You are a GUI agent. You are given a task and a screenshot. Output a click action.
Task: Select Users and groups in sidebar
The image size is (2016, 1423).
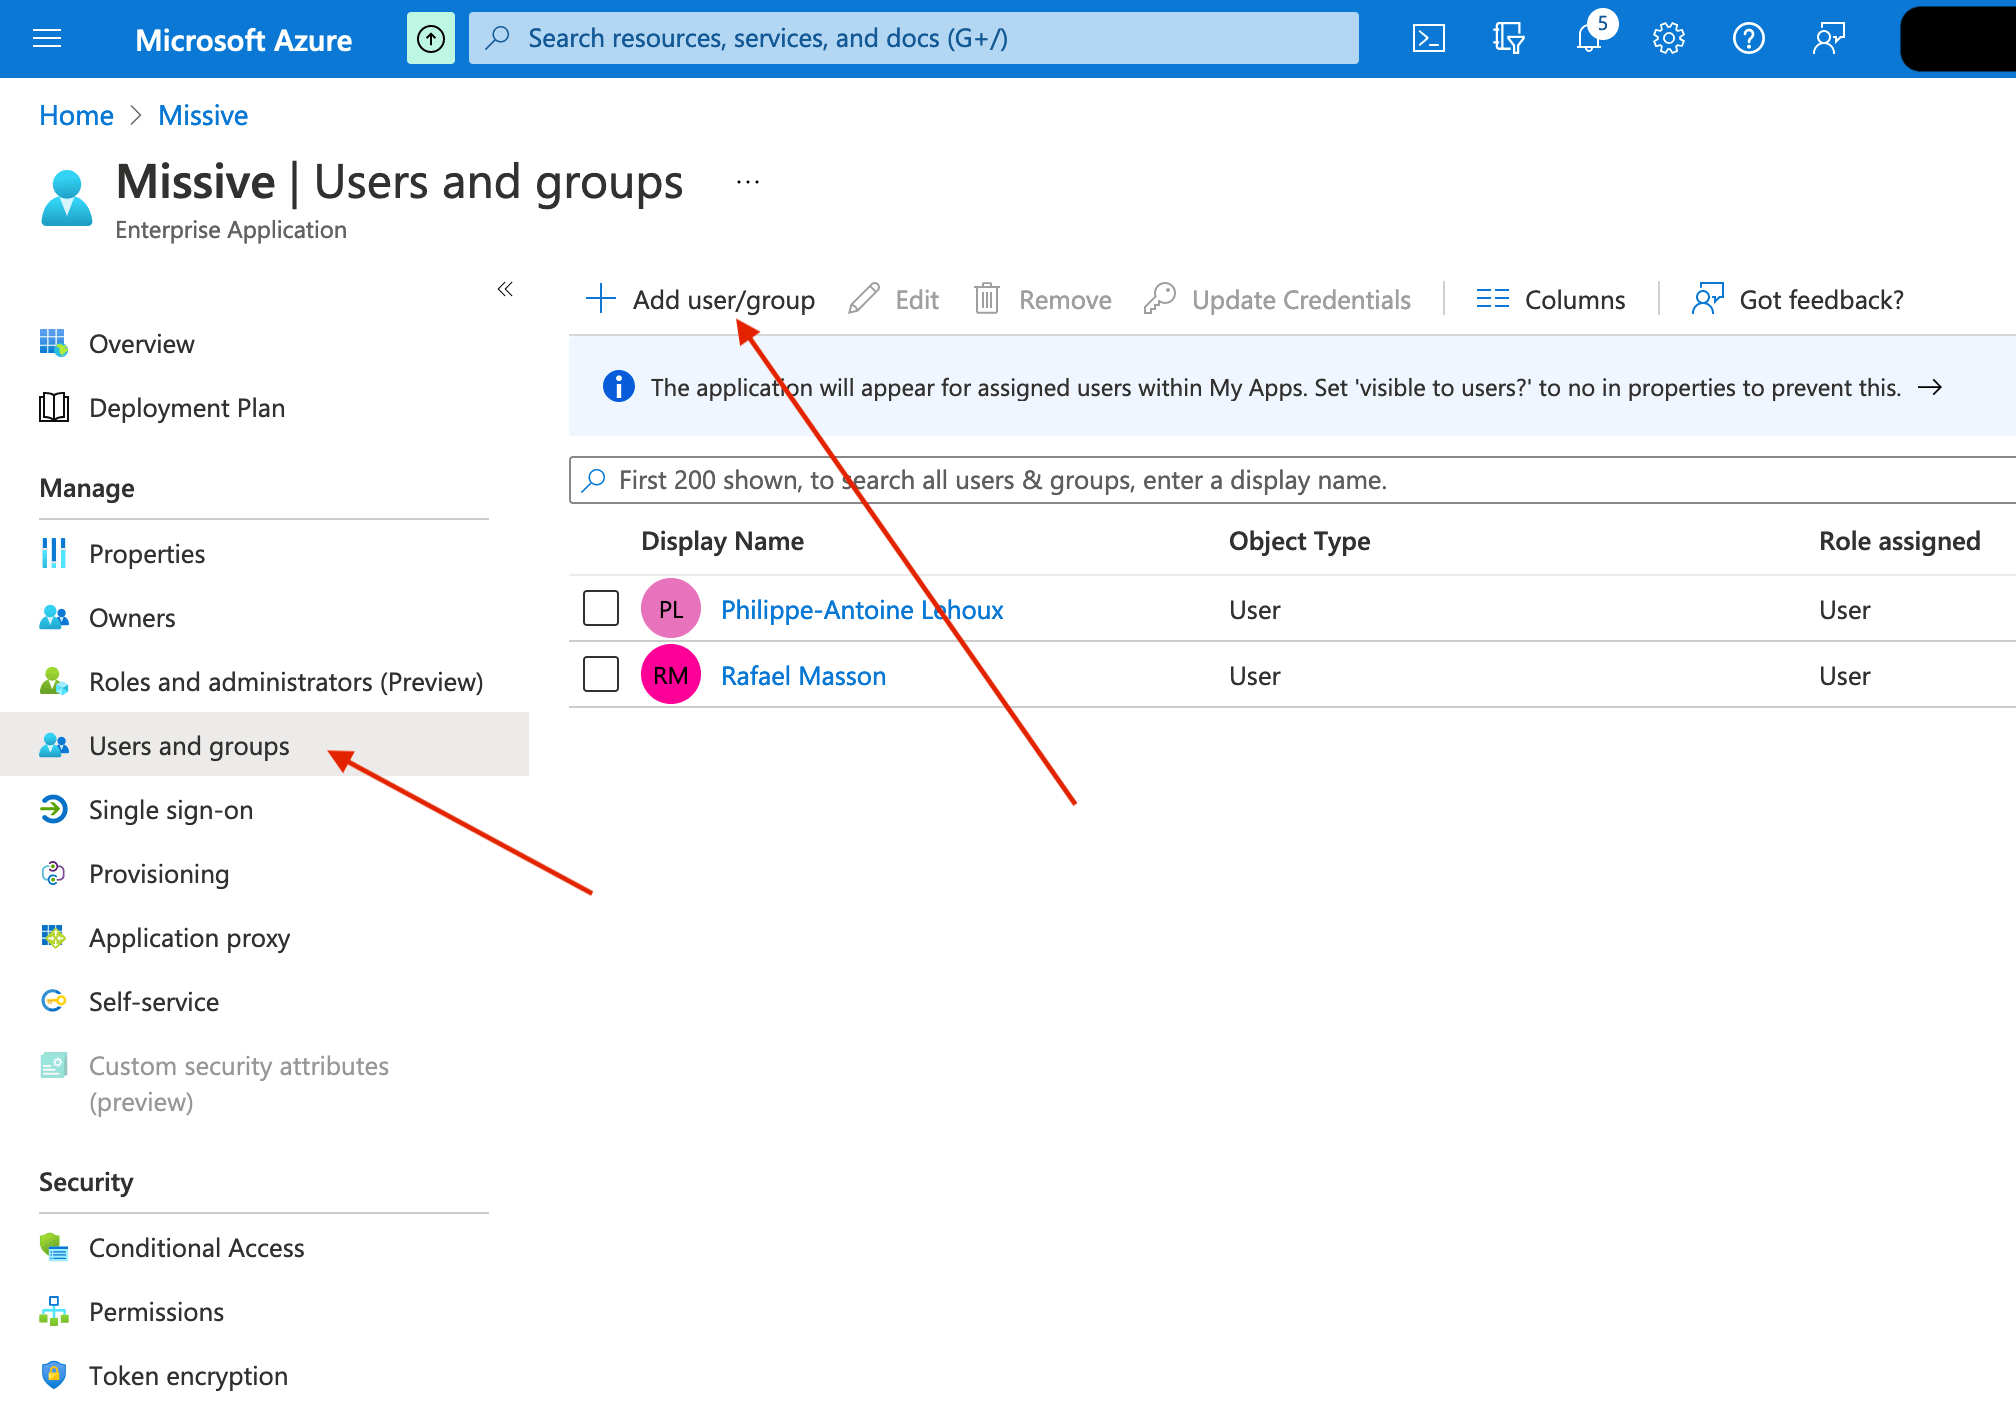(x=264, y=745)
